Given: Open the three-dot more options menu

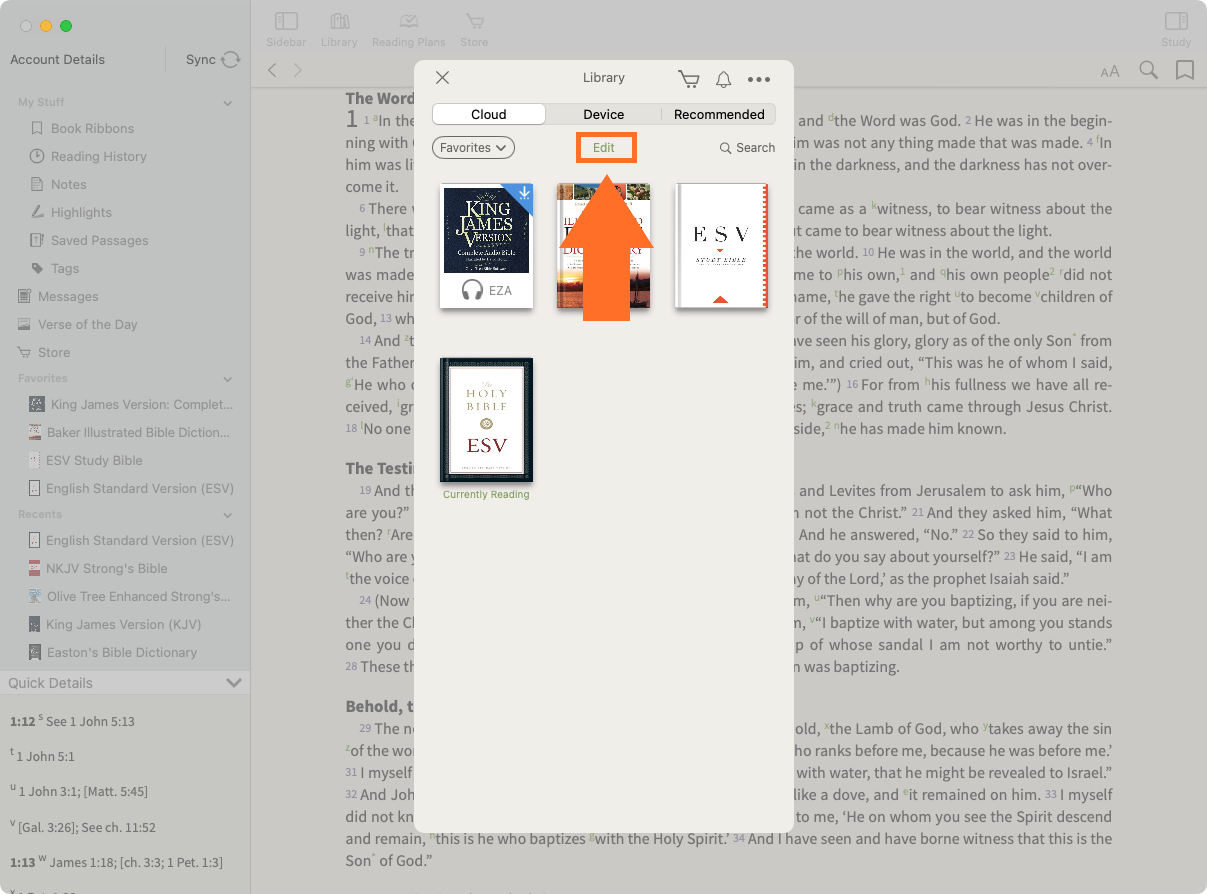Looking at the screenshot, I should coord(759,79).
